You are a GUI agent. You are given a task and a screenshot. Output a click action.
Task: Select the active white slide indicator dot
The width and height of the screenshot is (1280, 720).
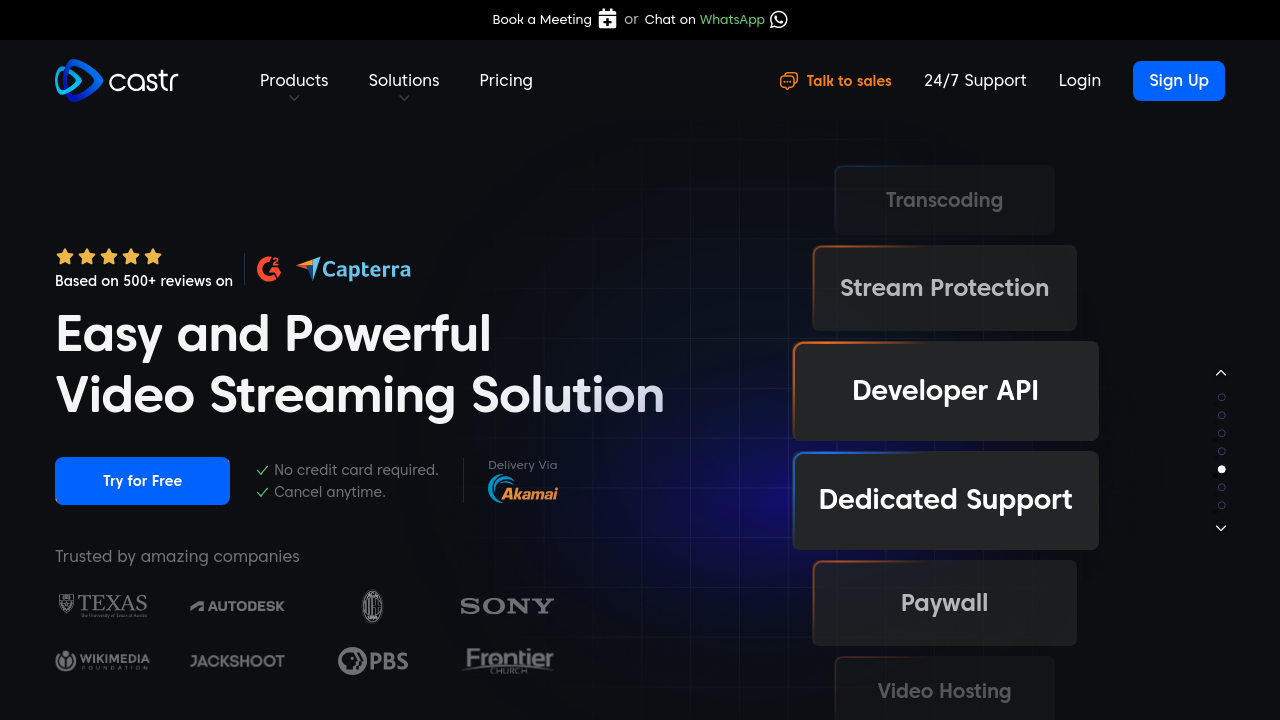[1221, 469]
